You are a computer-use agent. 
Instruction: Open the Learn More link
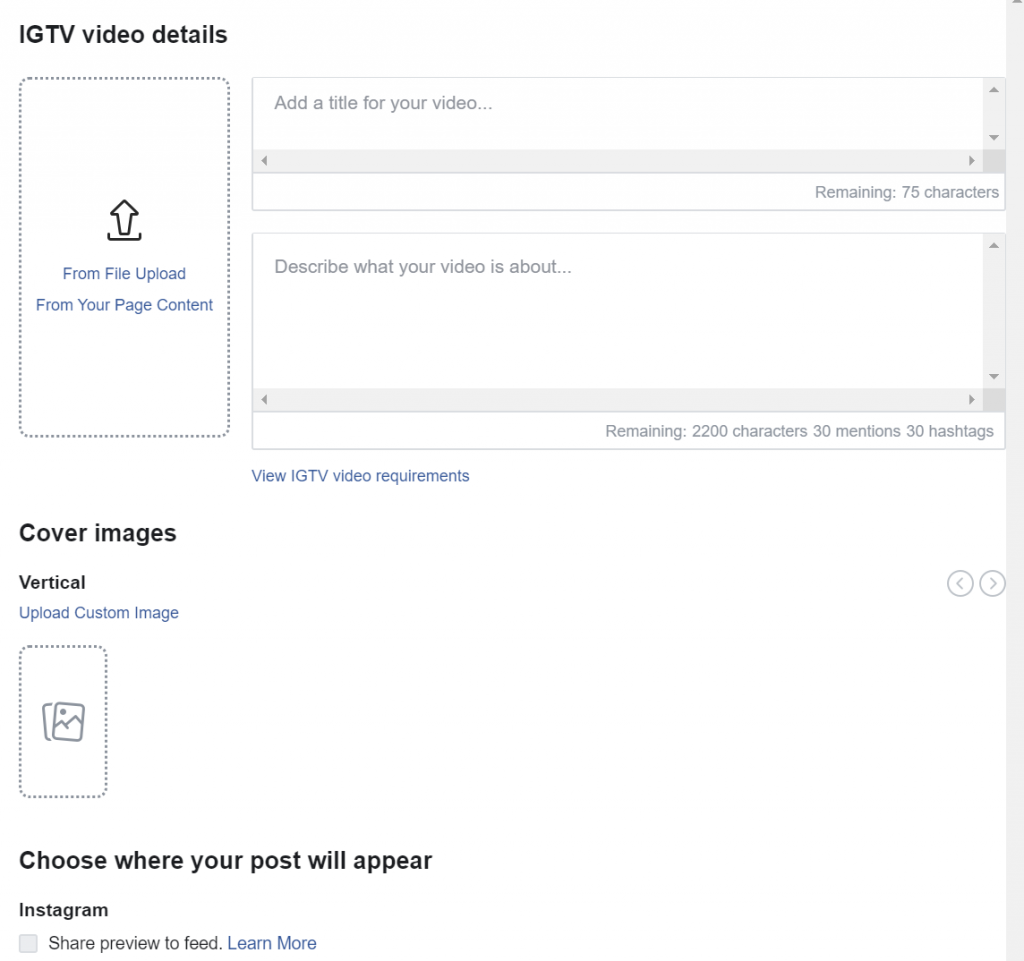[272, 943]
